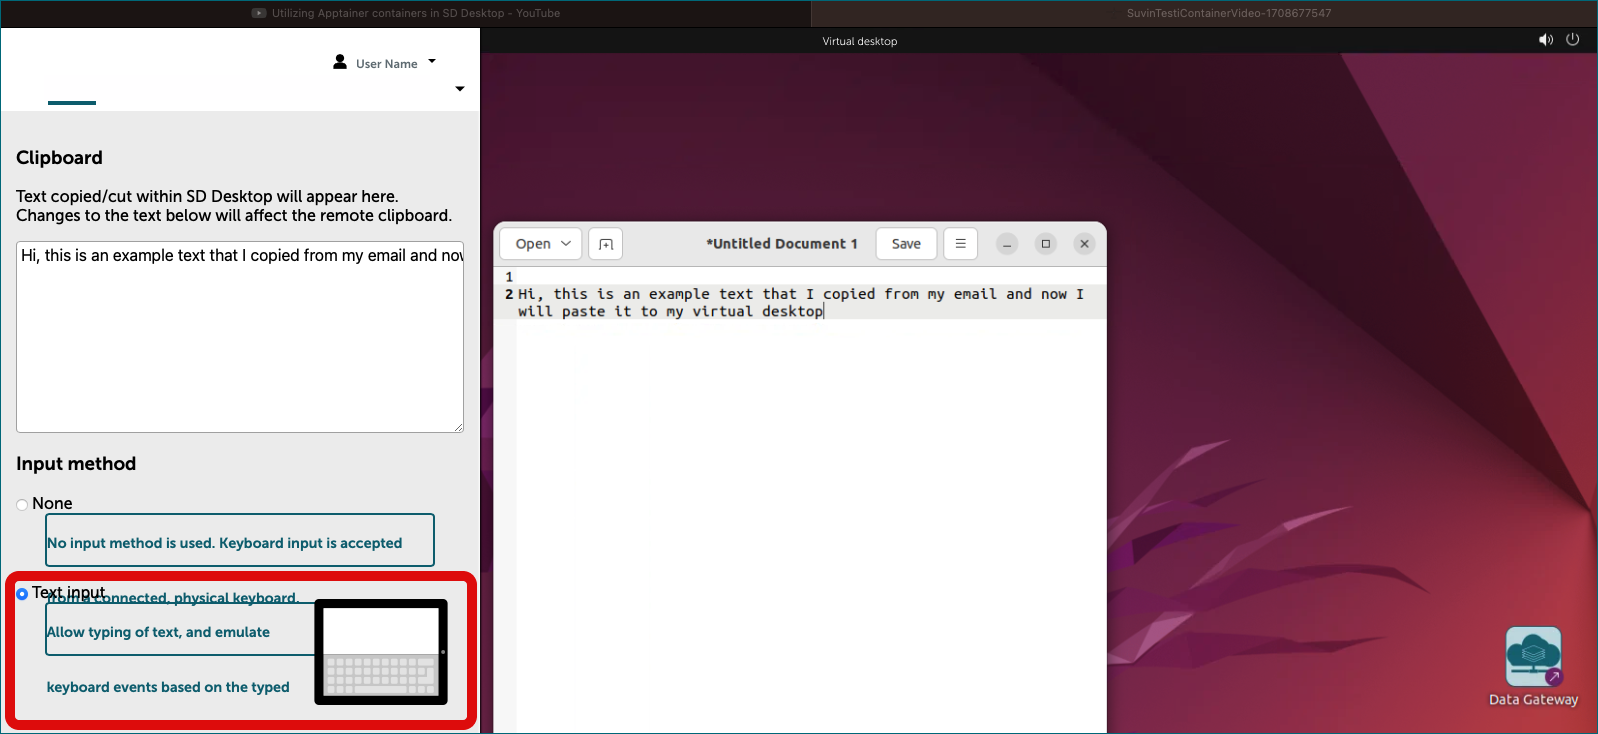The height and width of the screenshot is (734, 1598).
Task: Switch to the YouTube Apptainer containers tab
Action: tap(405, 13)
